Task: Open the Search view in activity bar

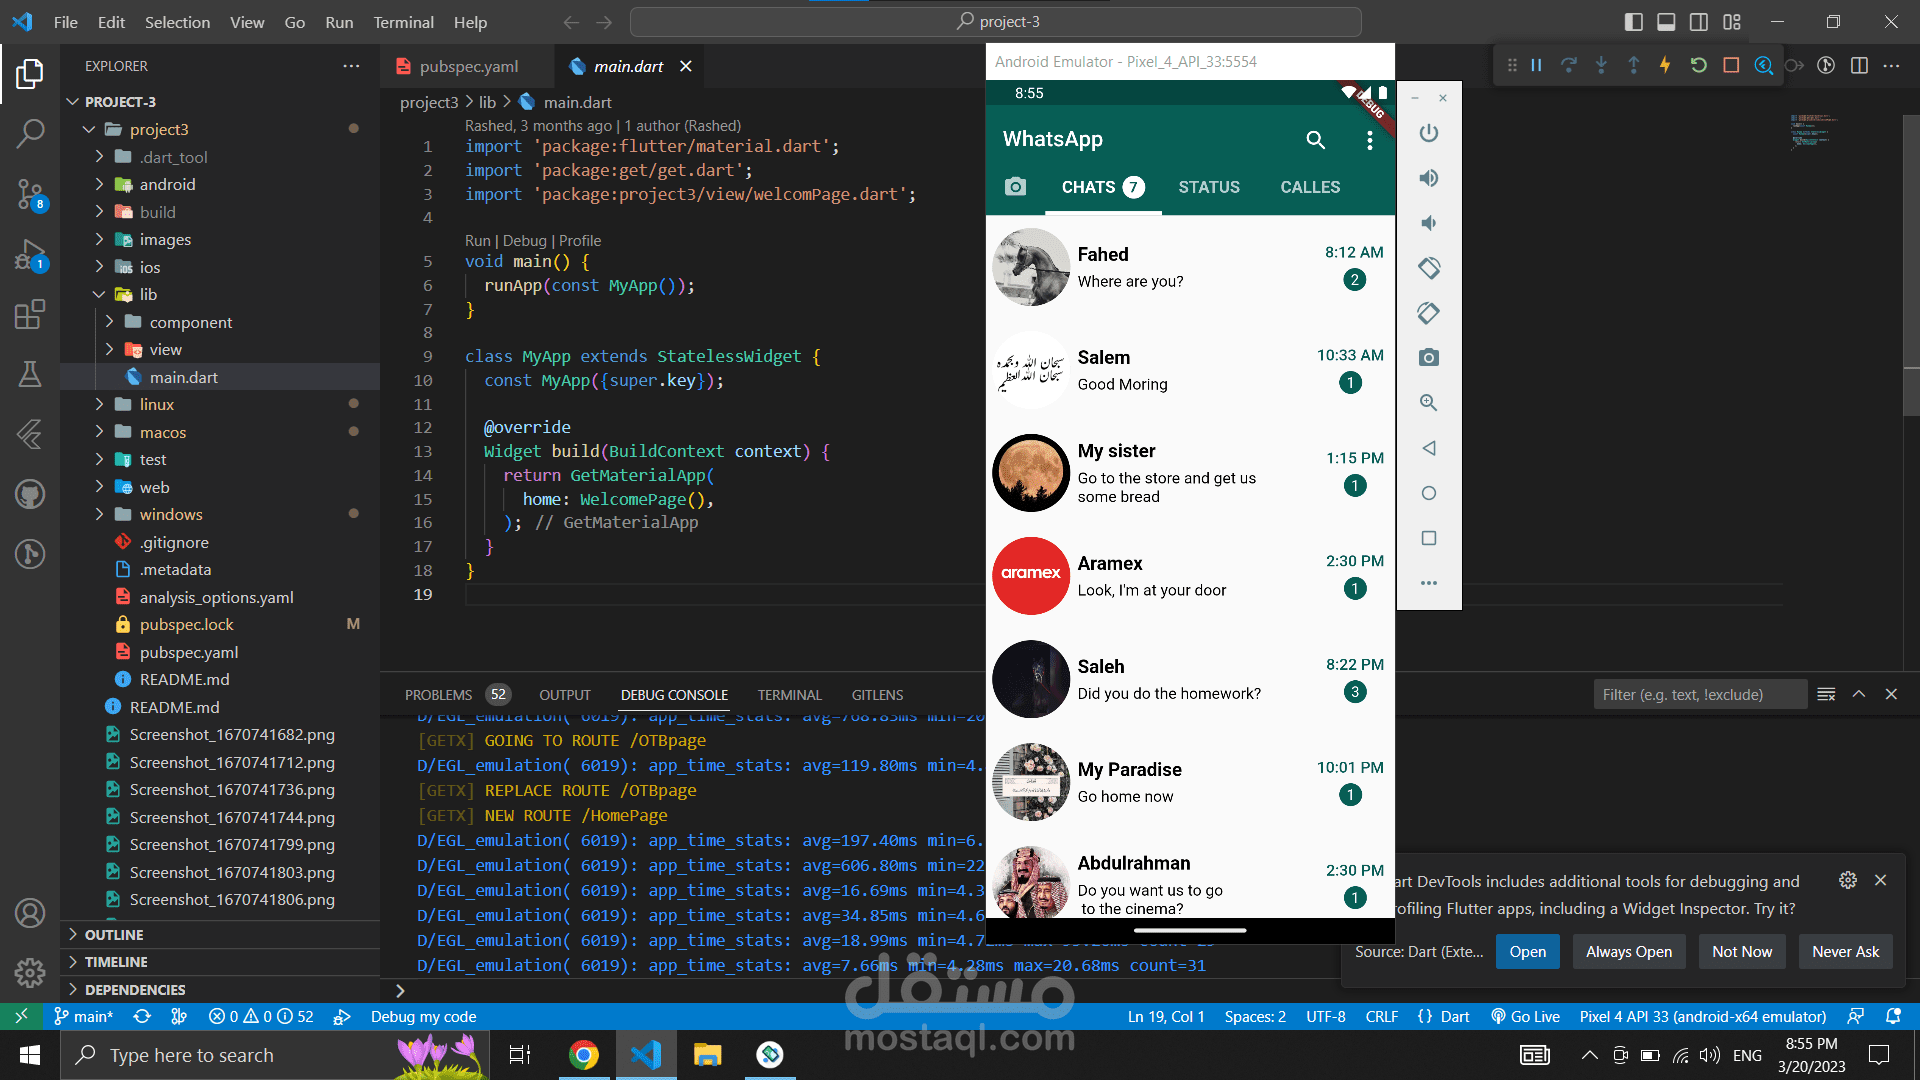Action: click(x=30, y=132)
